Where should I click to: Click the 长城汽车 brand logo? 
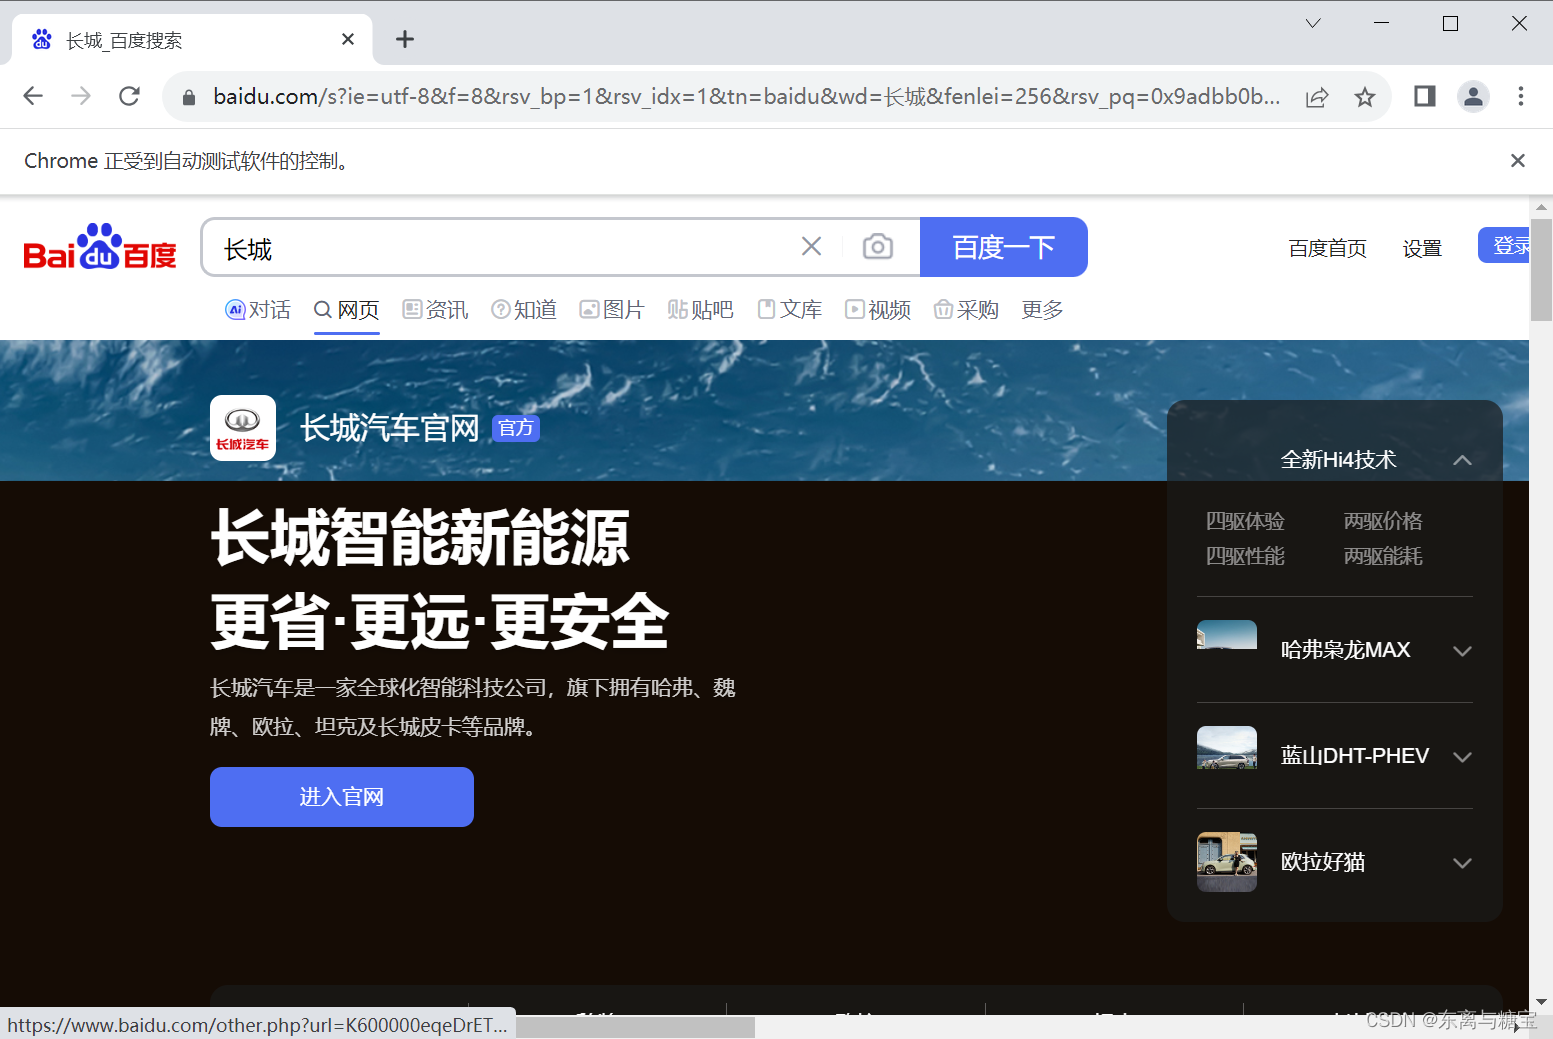coord(243,428)
